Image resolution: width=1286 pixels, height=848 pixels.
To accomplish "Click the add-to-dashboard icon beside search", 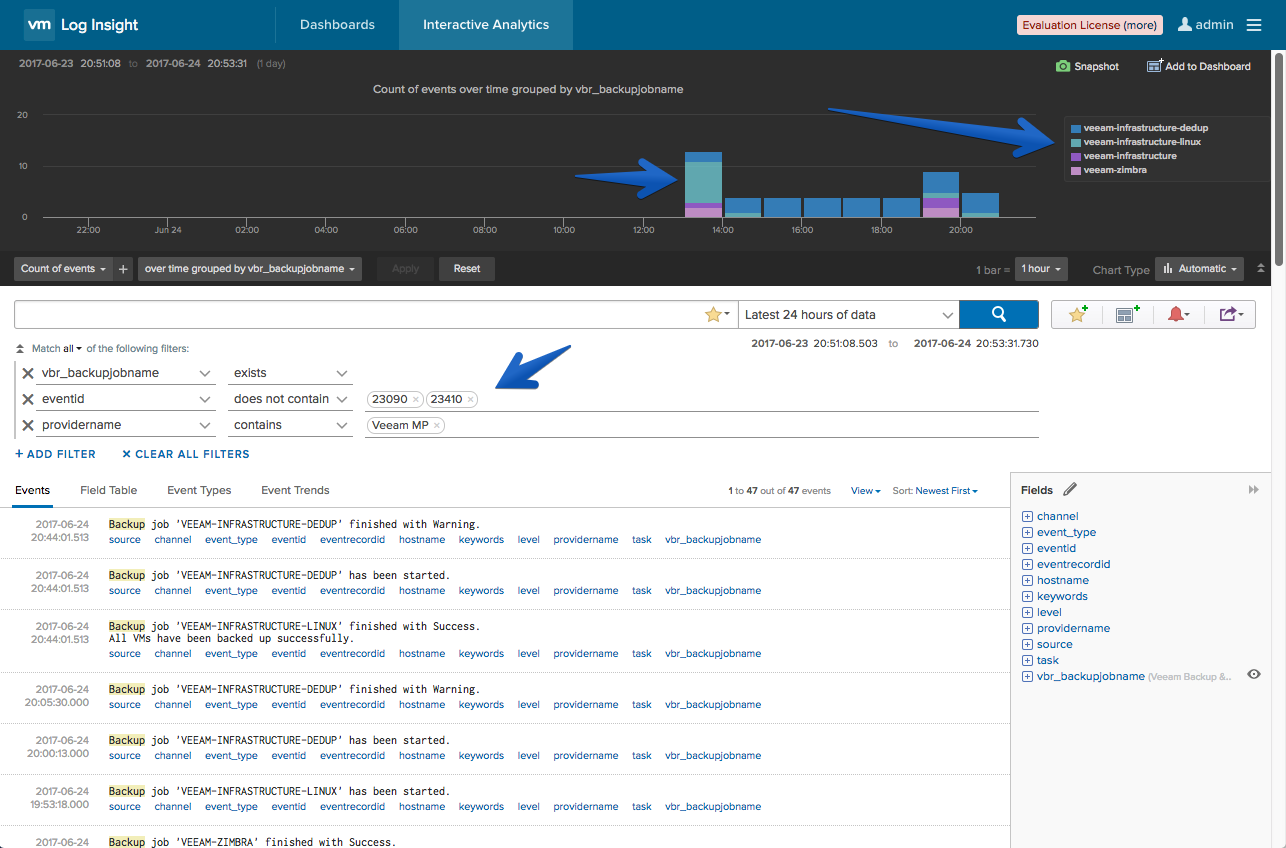I will pyautogui.click(x=1128, y=314).
